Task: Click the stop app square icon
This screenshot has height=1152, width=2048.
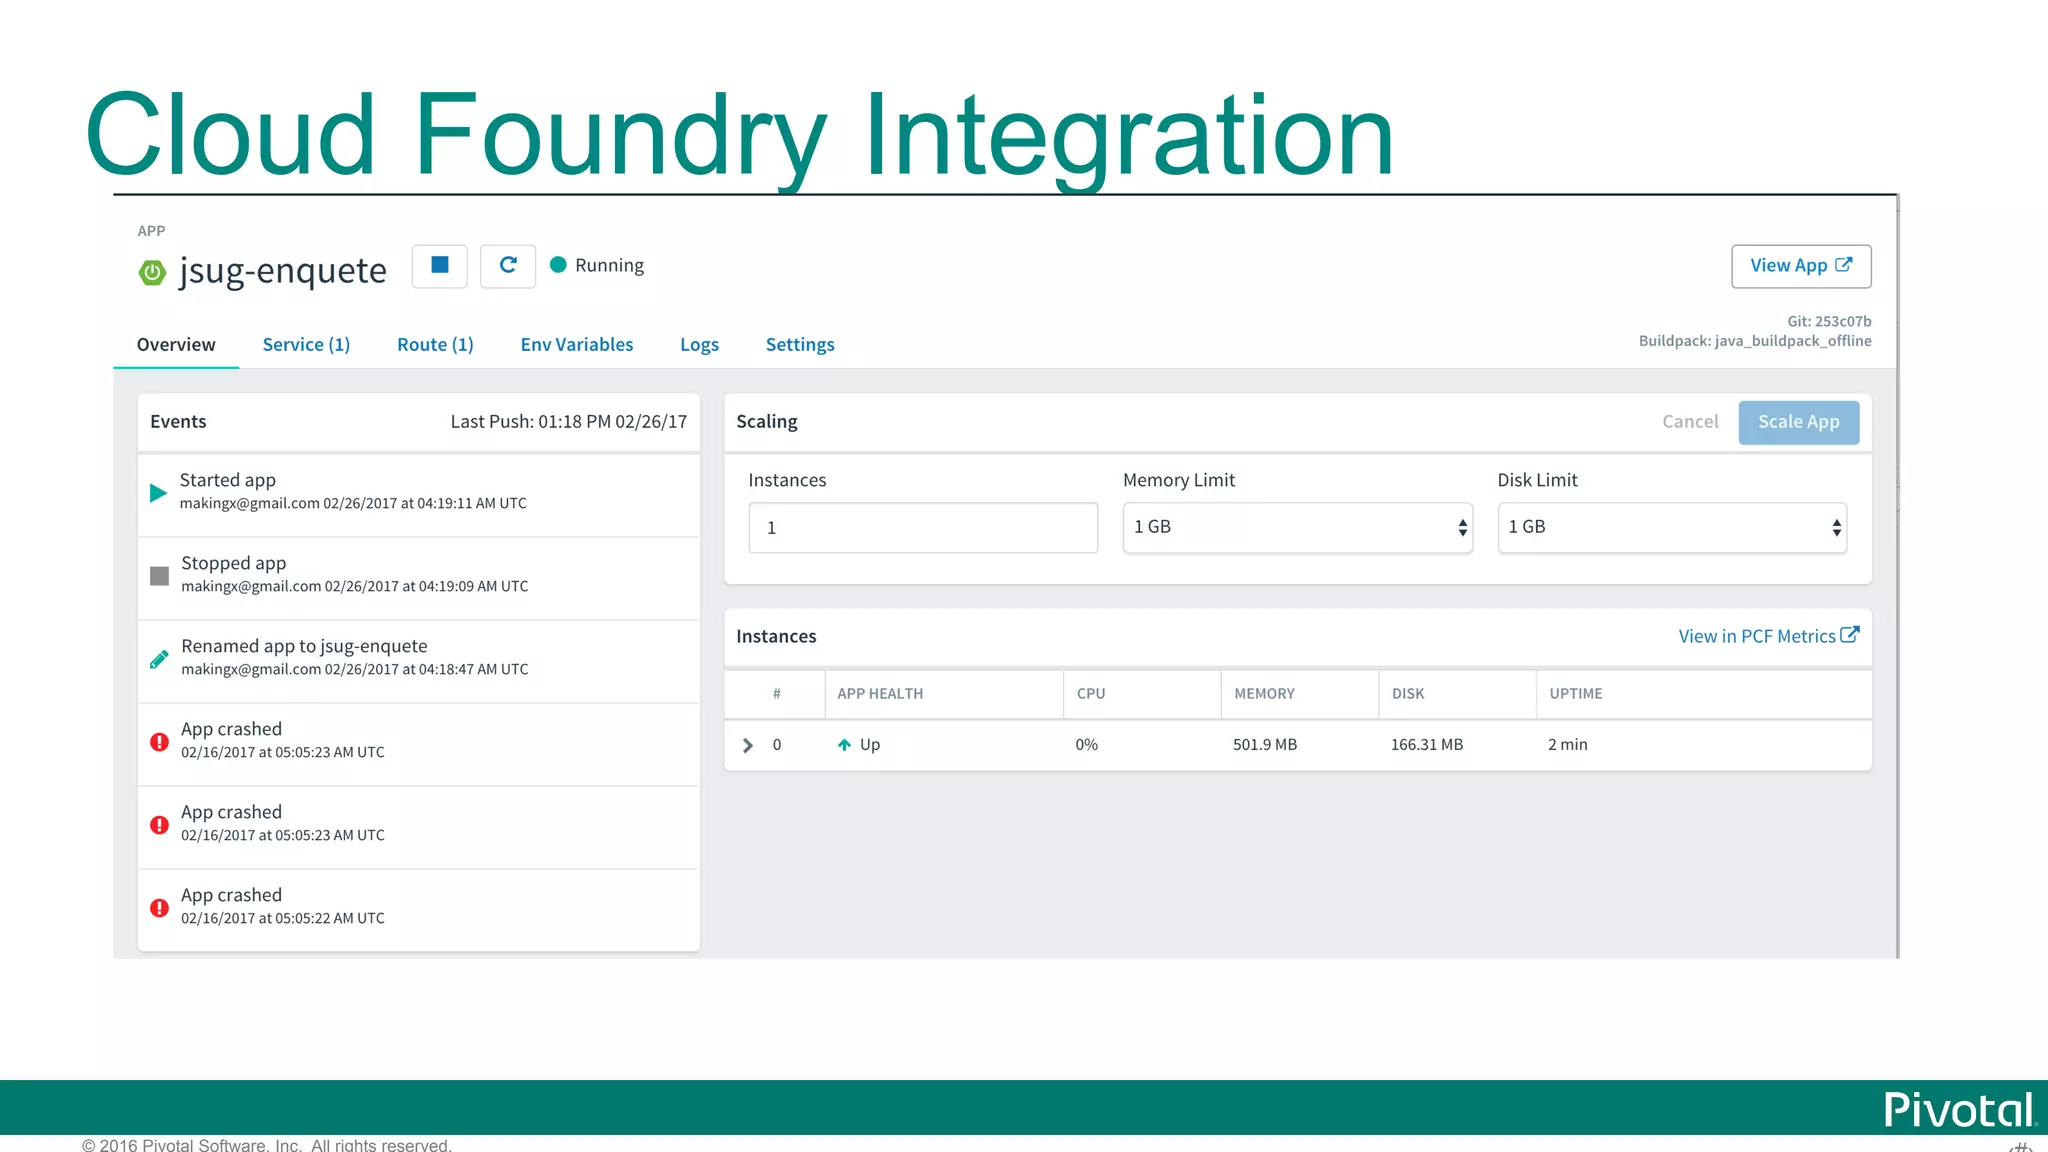Action: click(x=439, y=266)
